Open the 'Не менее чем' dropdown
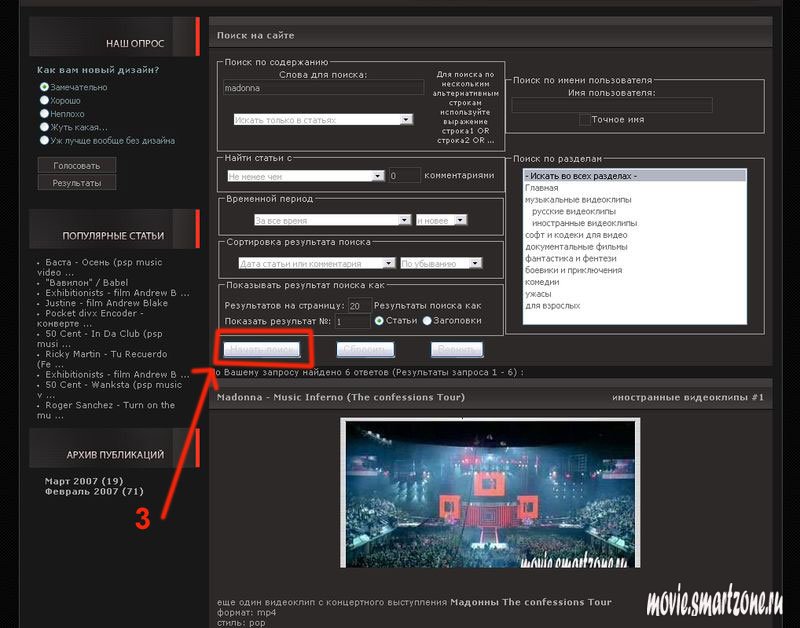 tap(306, 176)
